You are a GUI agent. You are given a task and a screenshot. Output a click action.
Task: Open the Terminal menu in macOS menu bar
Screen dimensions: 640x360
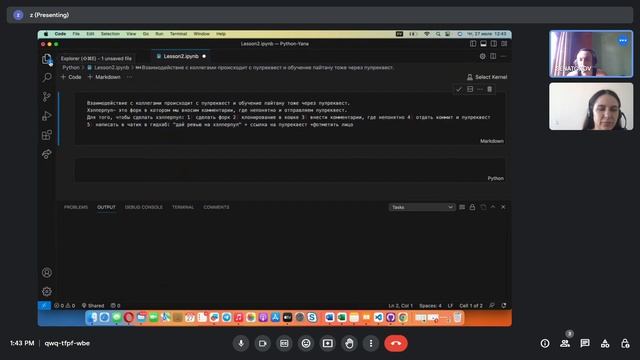[178, 34]
